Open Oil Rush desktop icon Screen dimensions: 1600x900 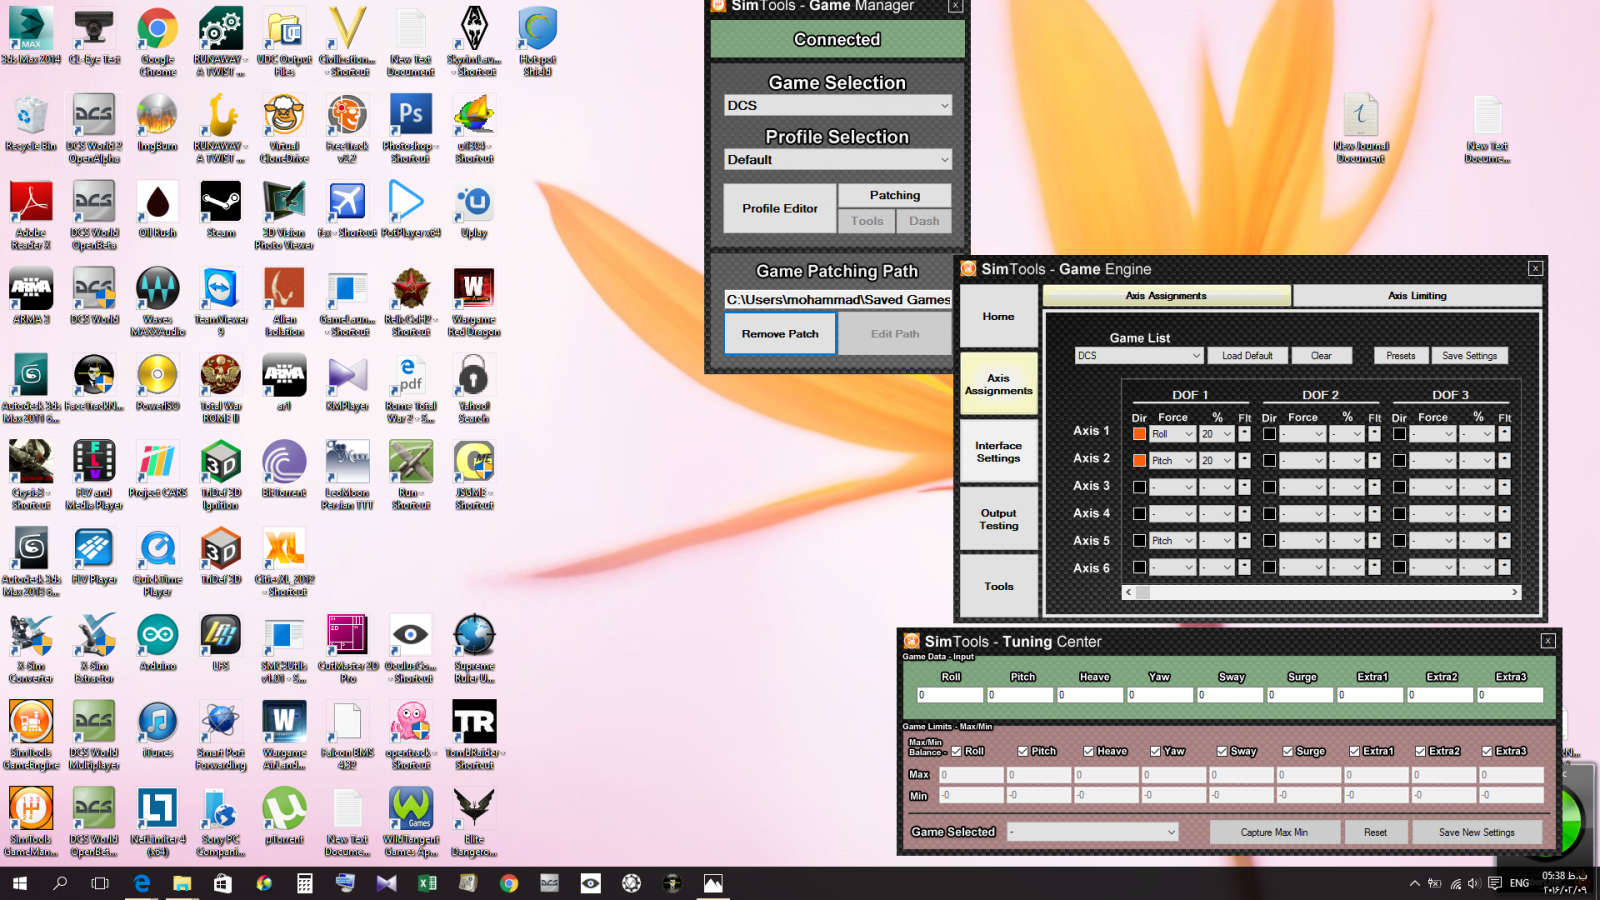(158, 210)
